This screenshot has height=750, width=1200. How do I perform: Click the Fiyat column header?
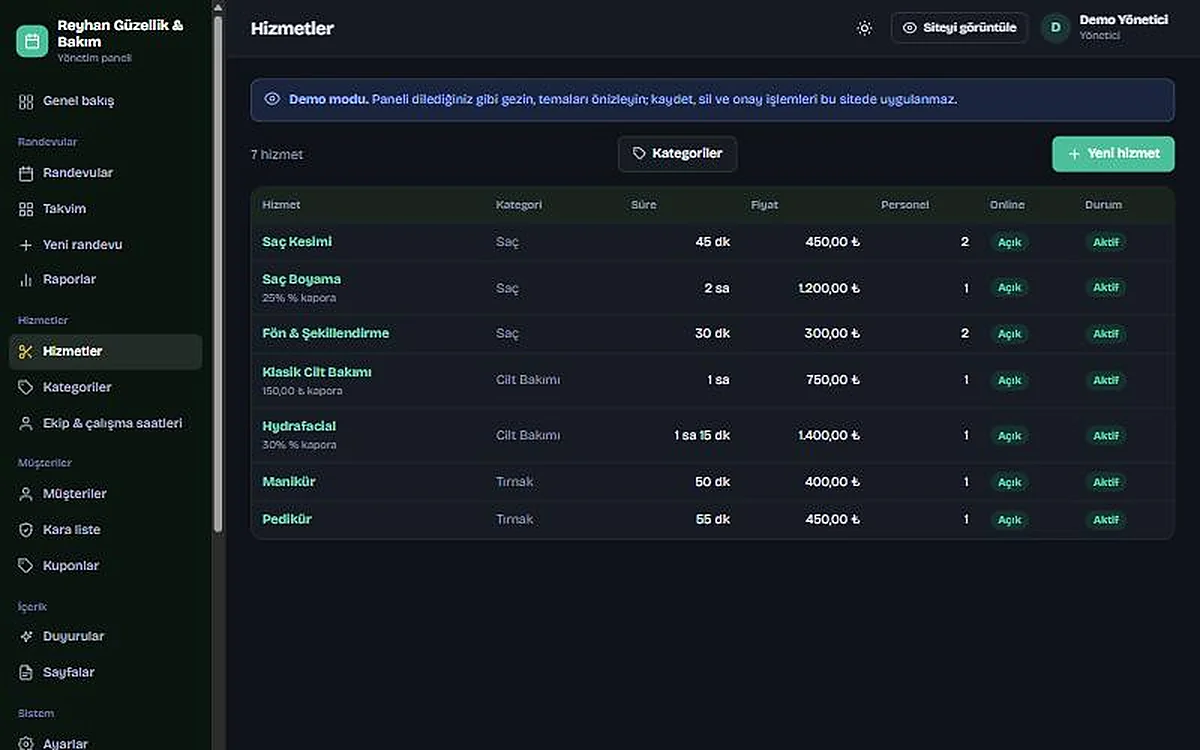(x=765, y=205)
